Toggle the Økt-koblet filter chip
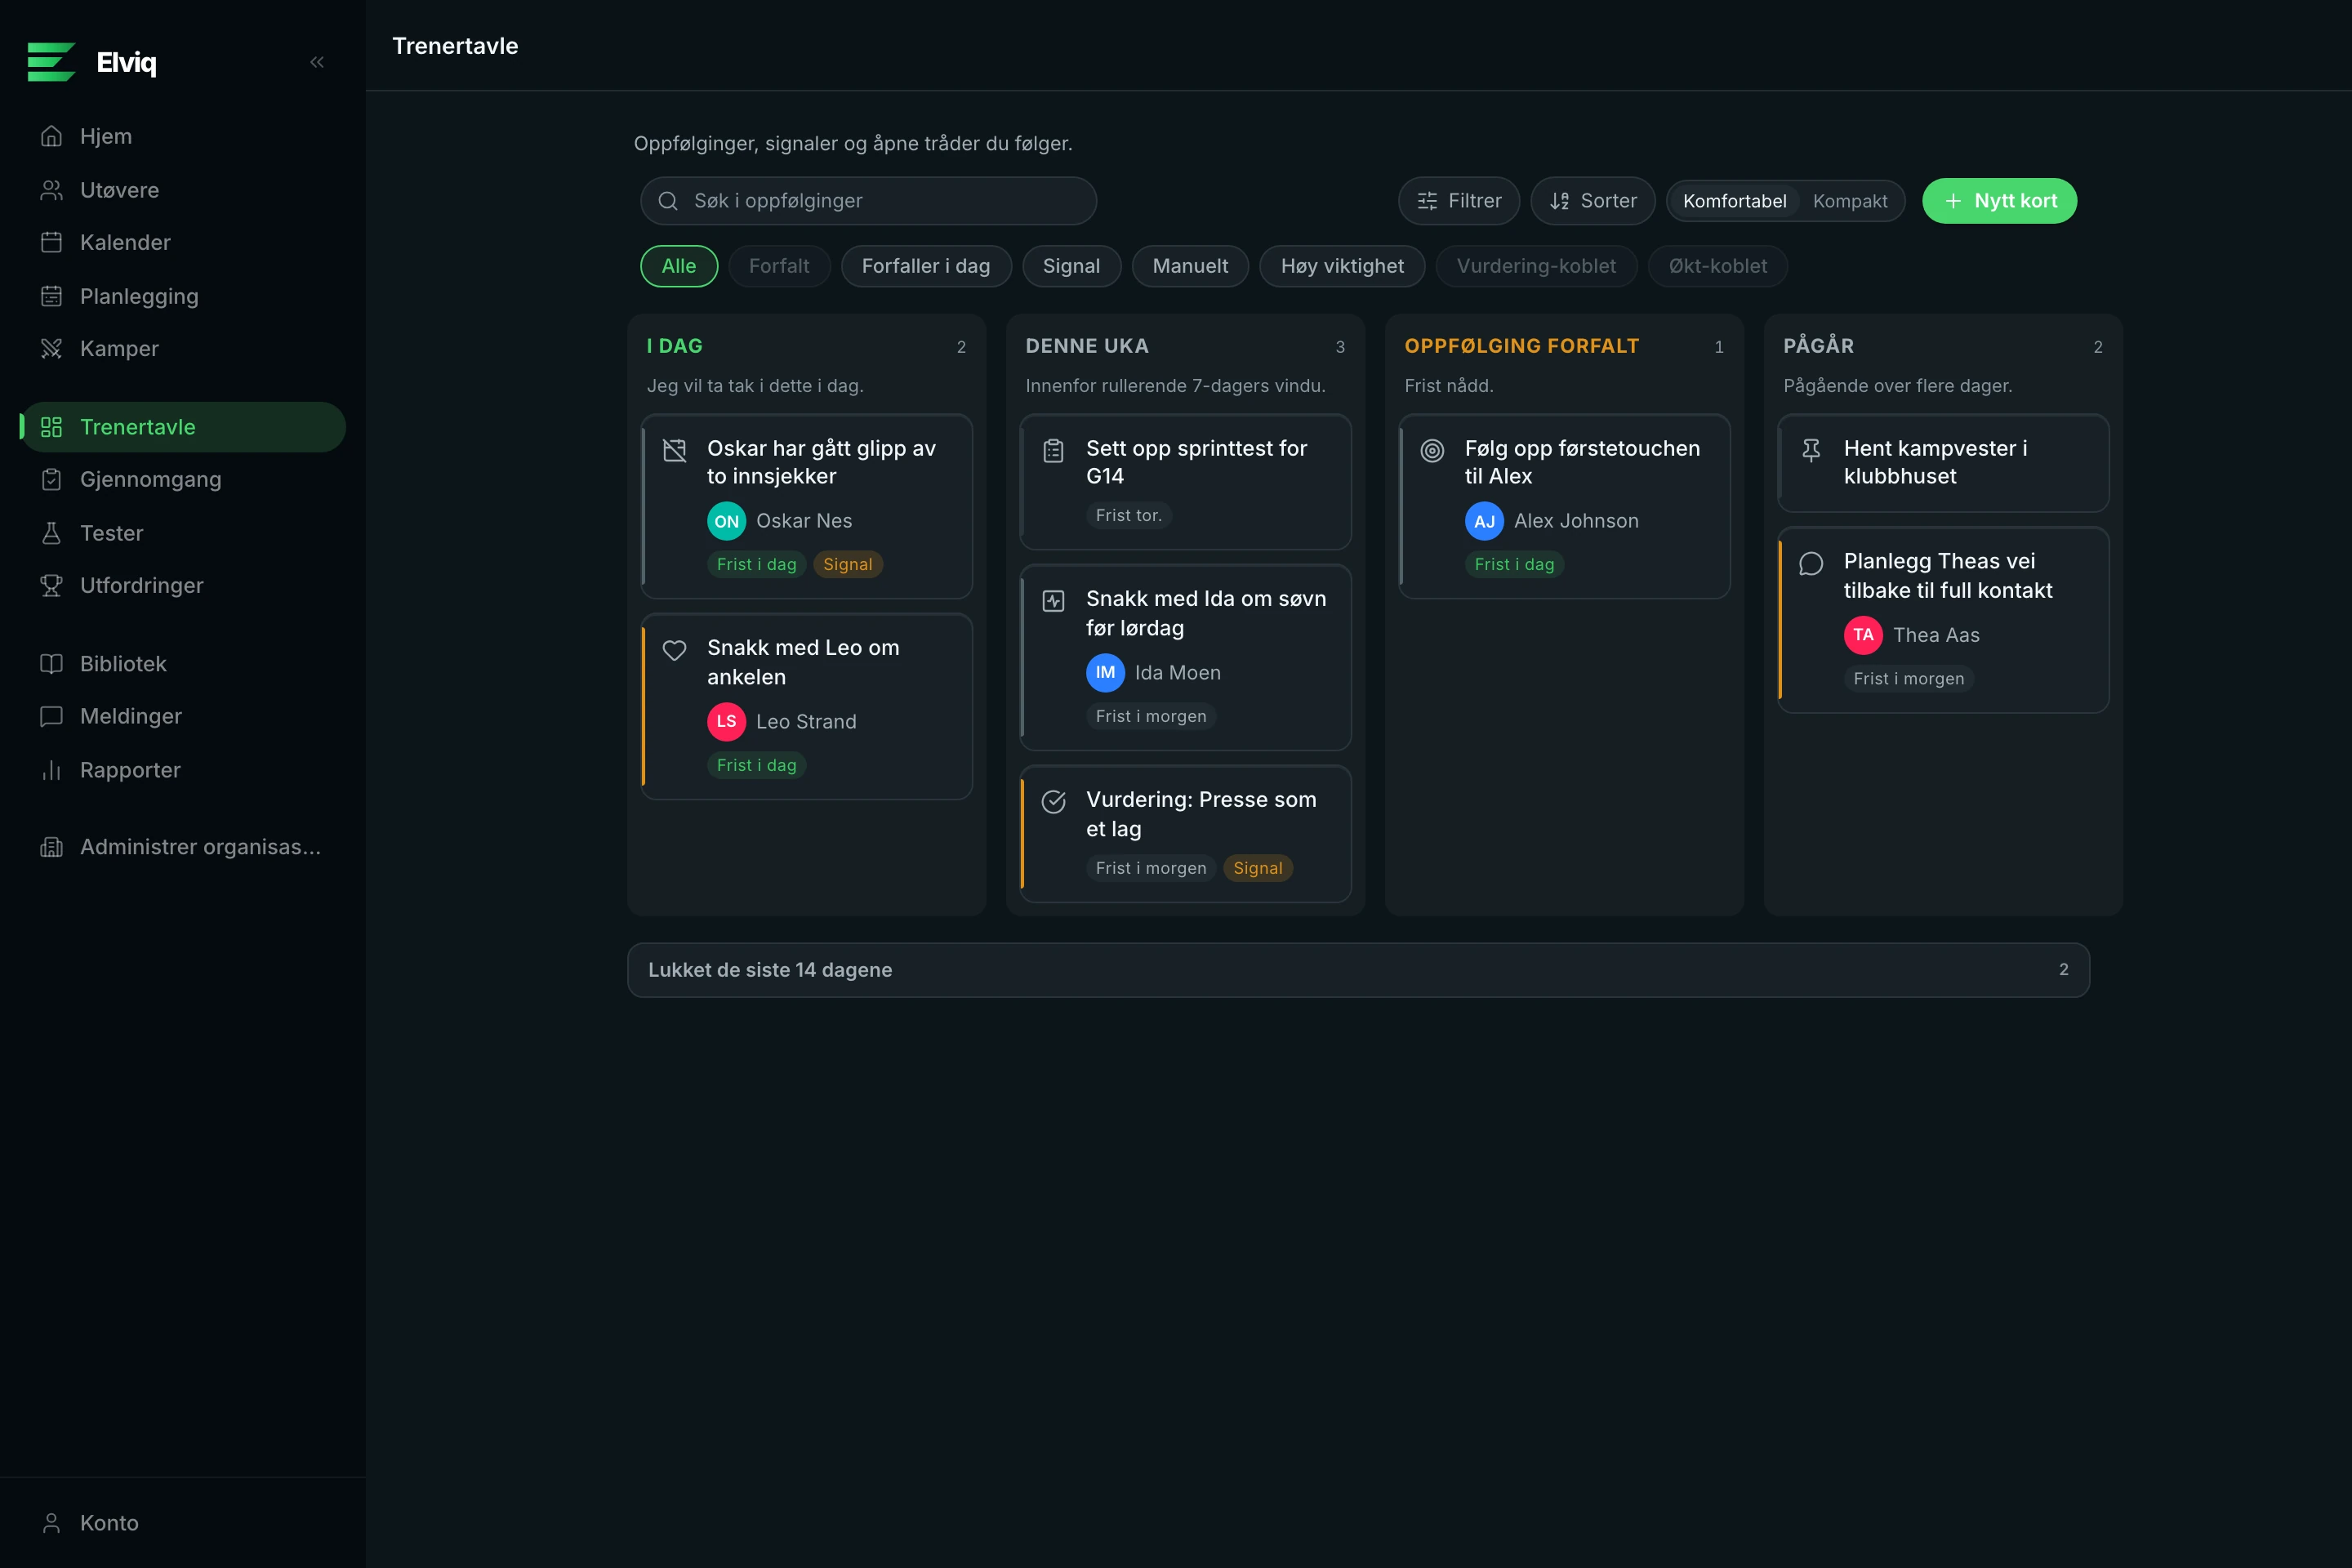Viewport: 2352px width, 1568px height. click(1718, 266)
